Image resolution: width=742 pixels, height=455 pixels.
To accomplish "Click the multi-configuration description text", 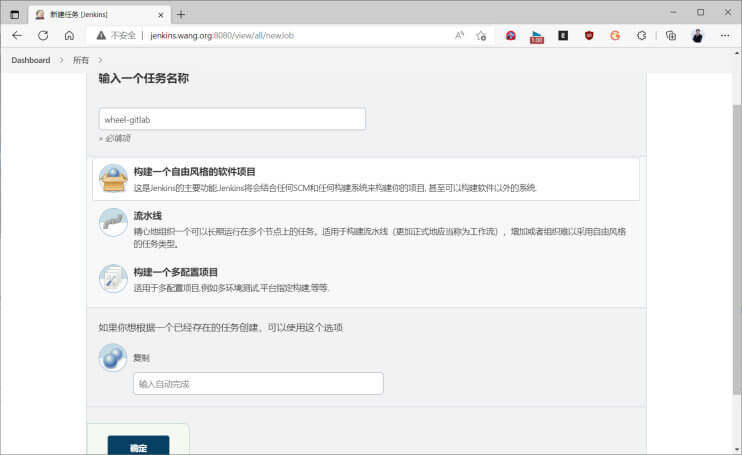I will pos(231,288).
